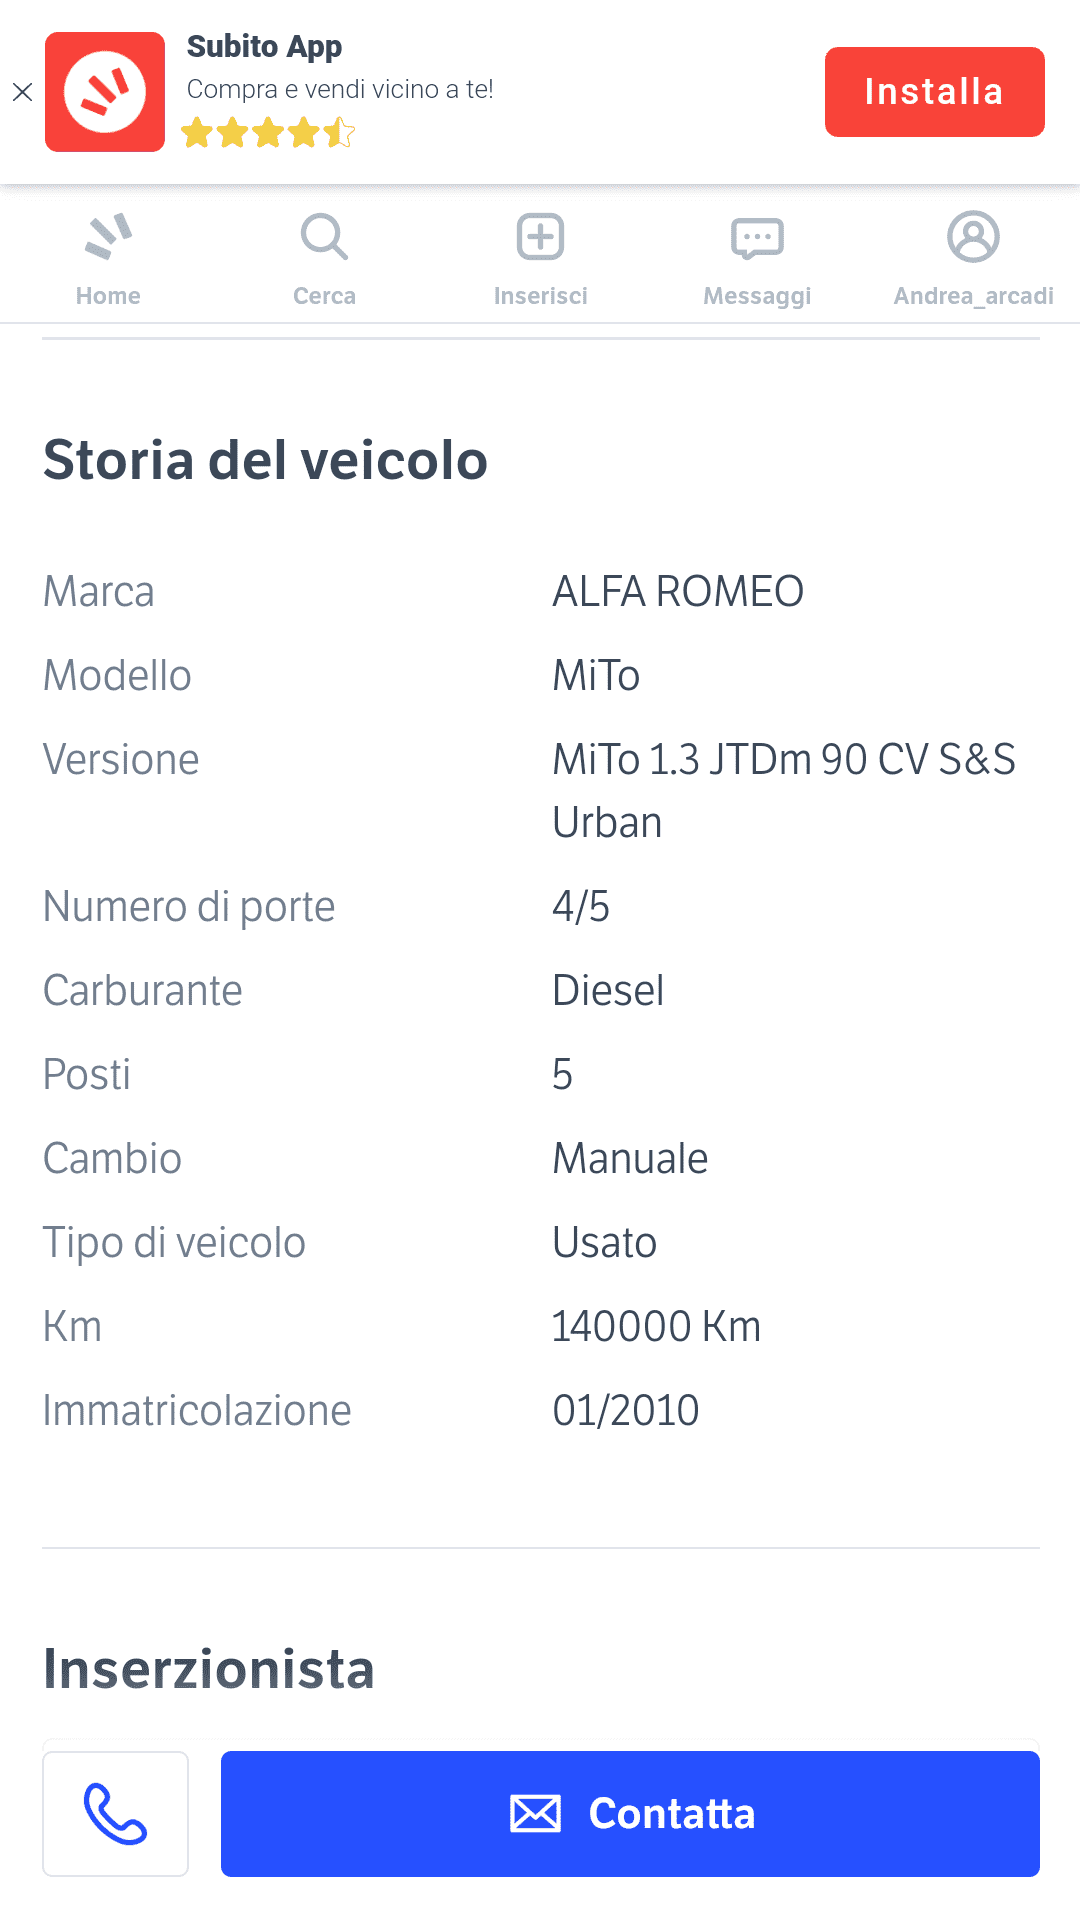Tap the Subito App logo icon

point(105,92)
